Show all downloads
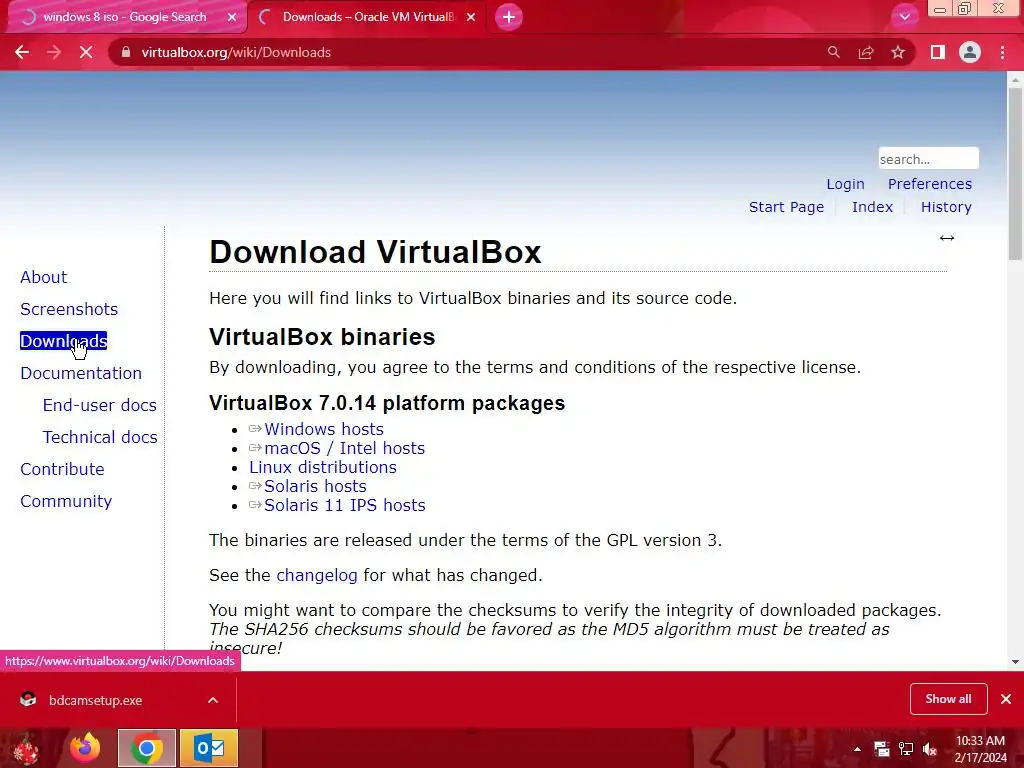The width and height of the screenshot is (1024, 768). [x=948, y=699]
